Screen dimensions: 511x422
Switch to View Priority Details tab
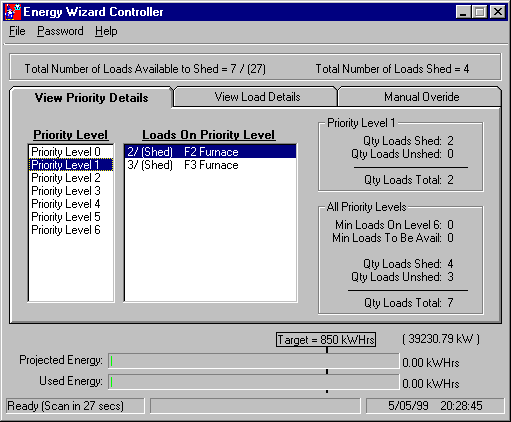(x=91, y=98)
